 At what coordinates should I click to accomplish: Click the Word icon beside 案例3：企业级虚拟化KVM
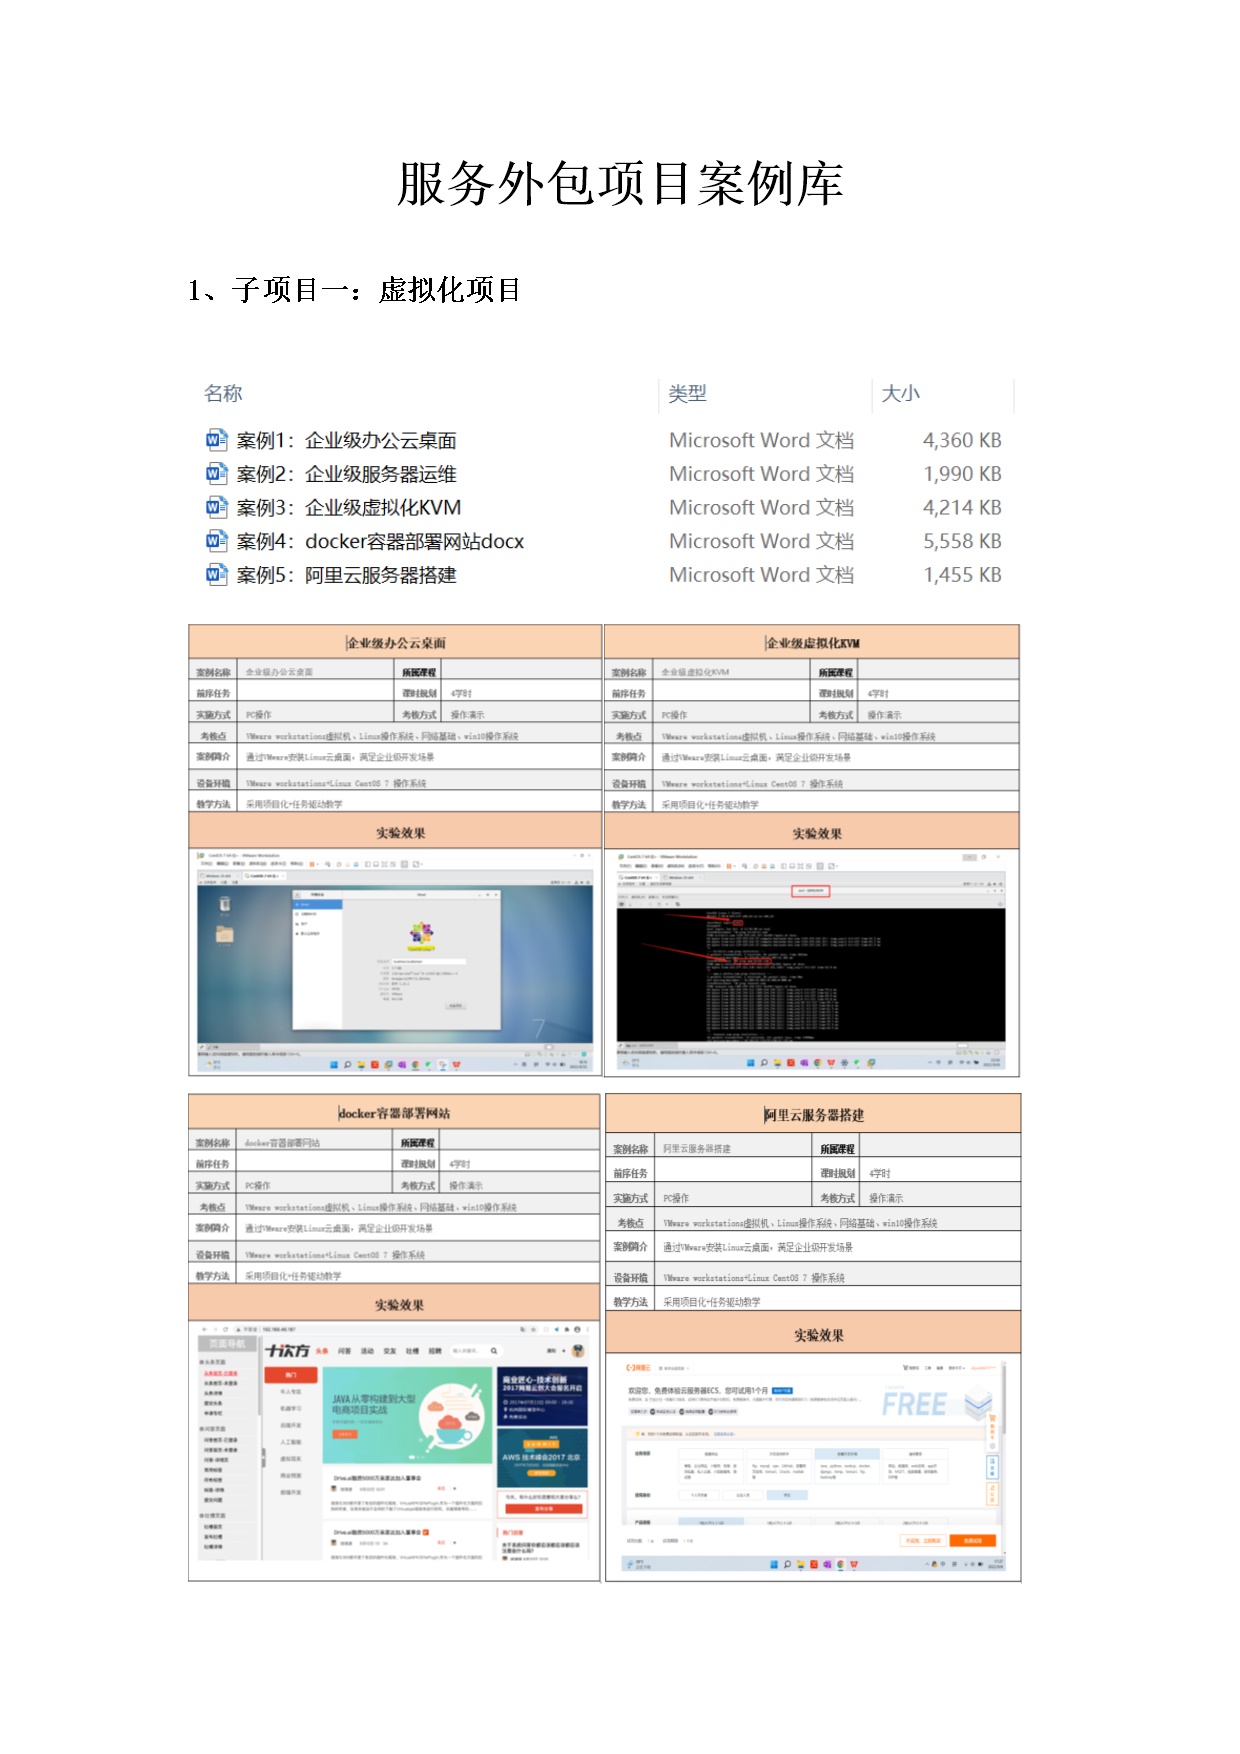coord(216,507)
